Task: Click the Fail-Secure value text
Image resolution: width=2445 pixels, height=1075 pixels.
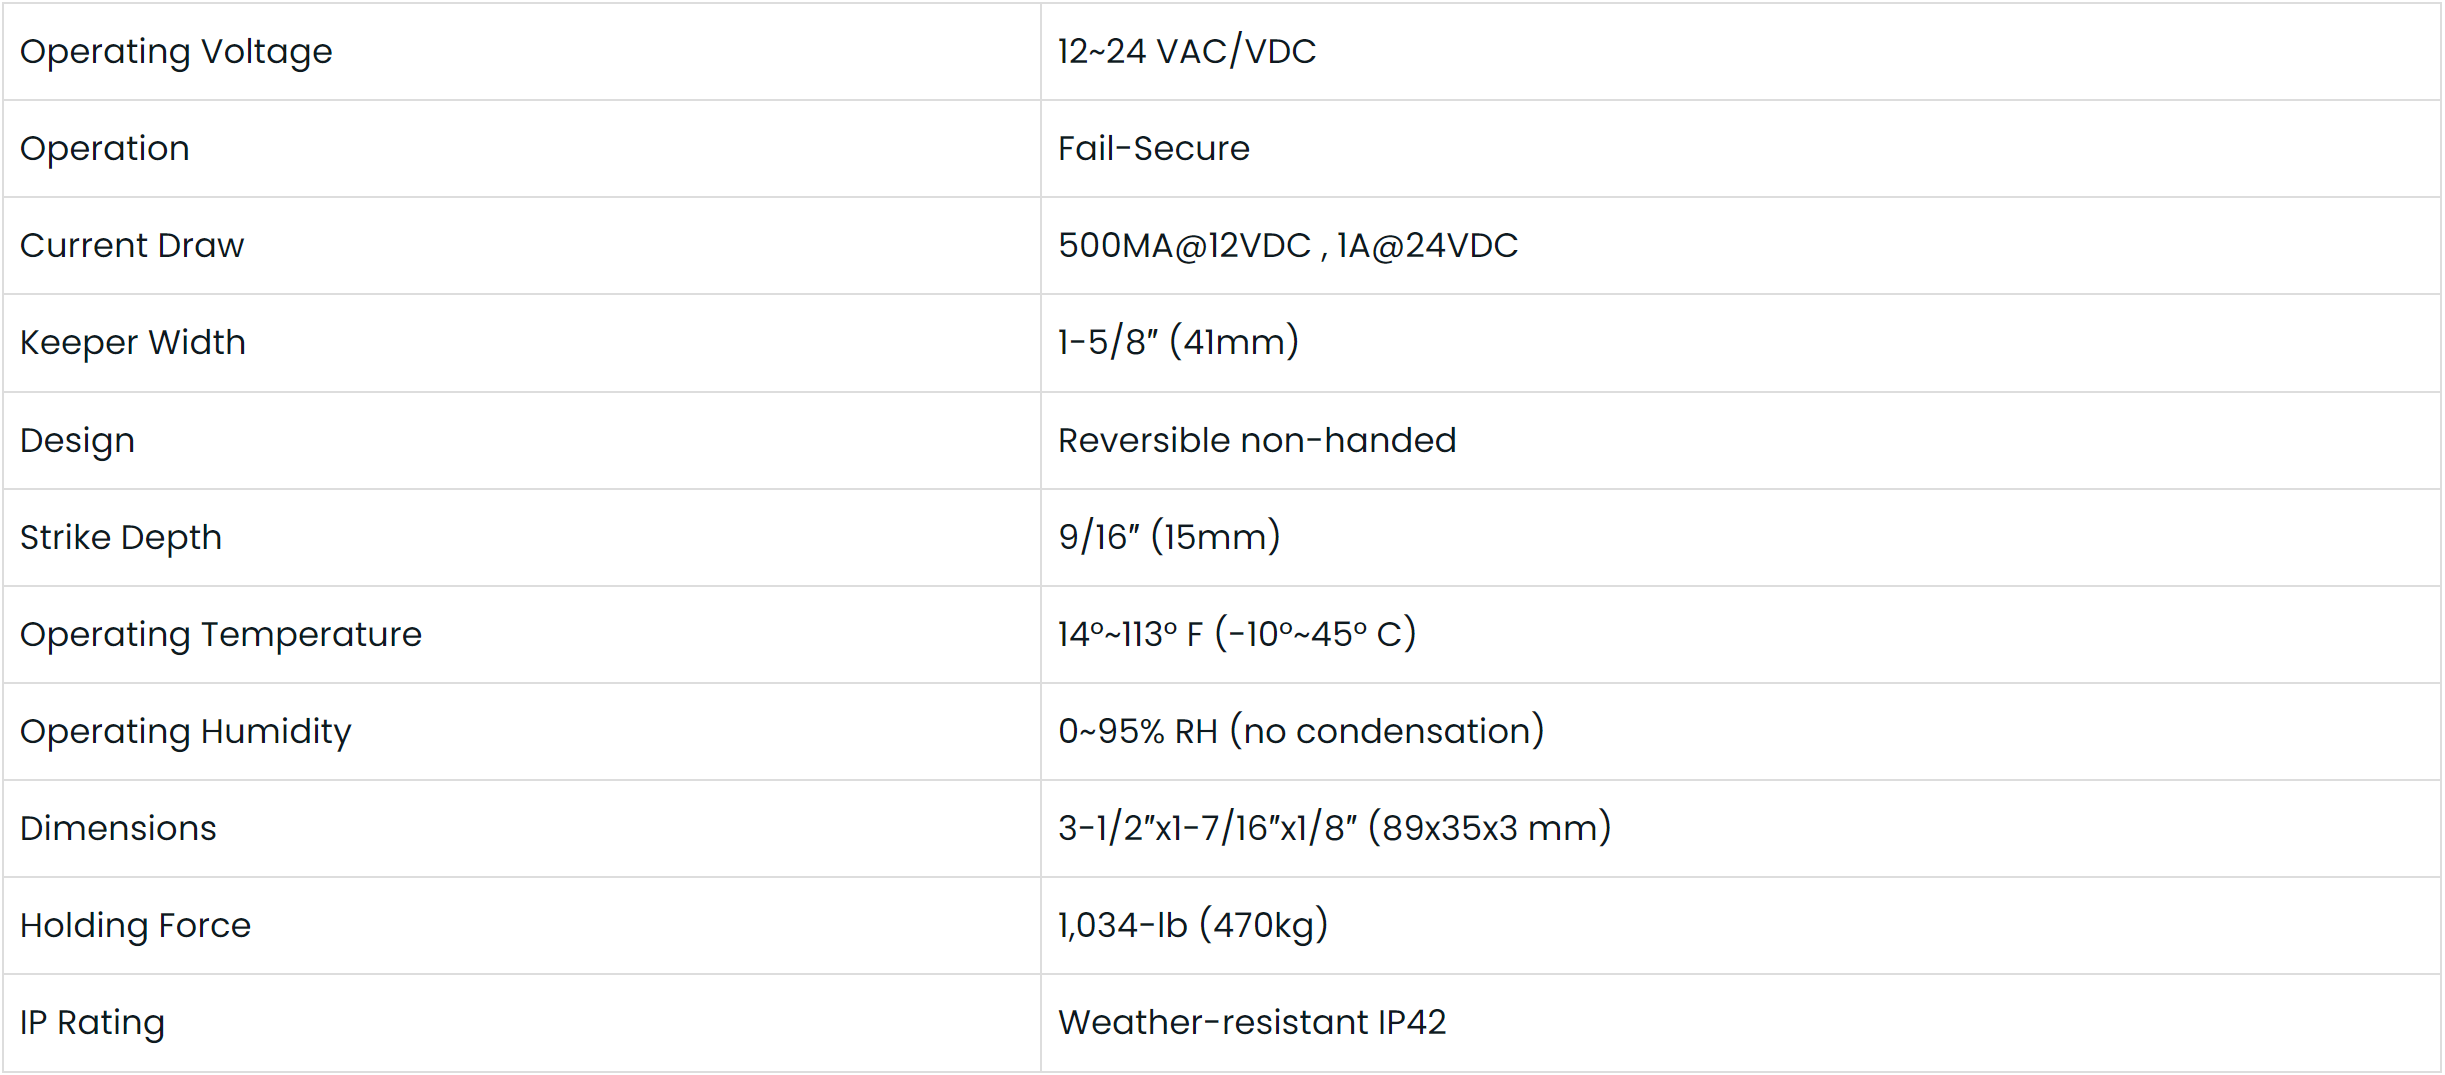Action: [1154, 148]
